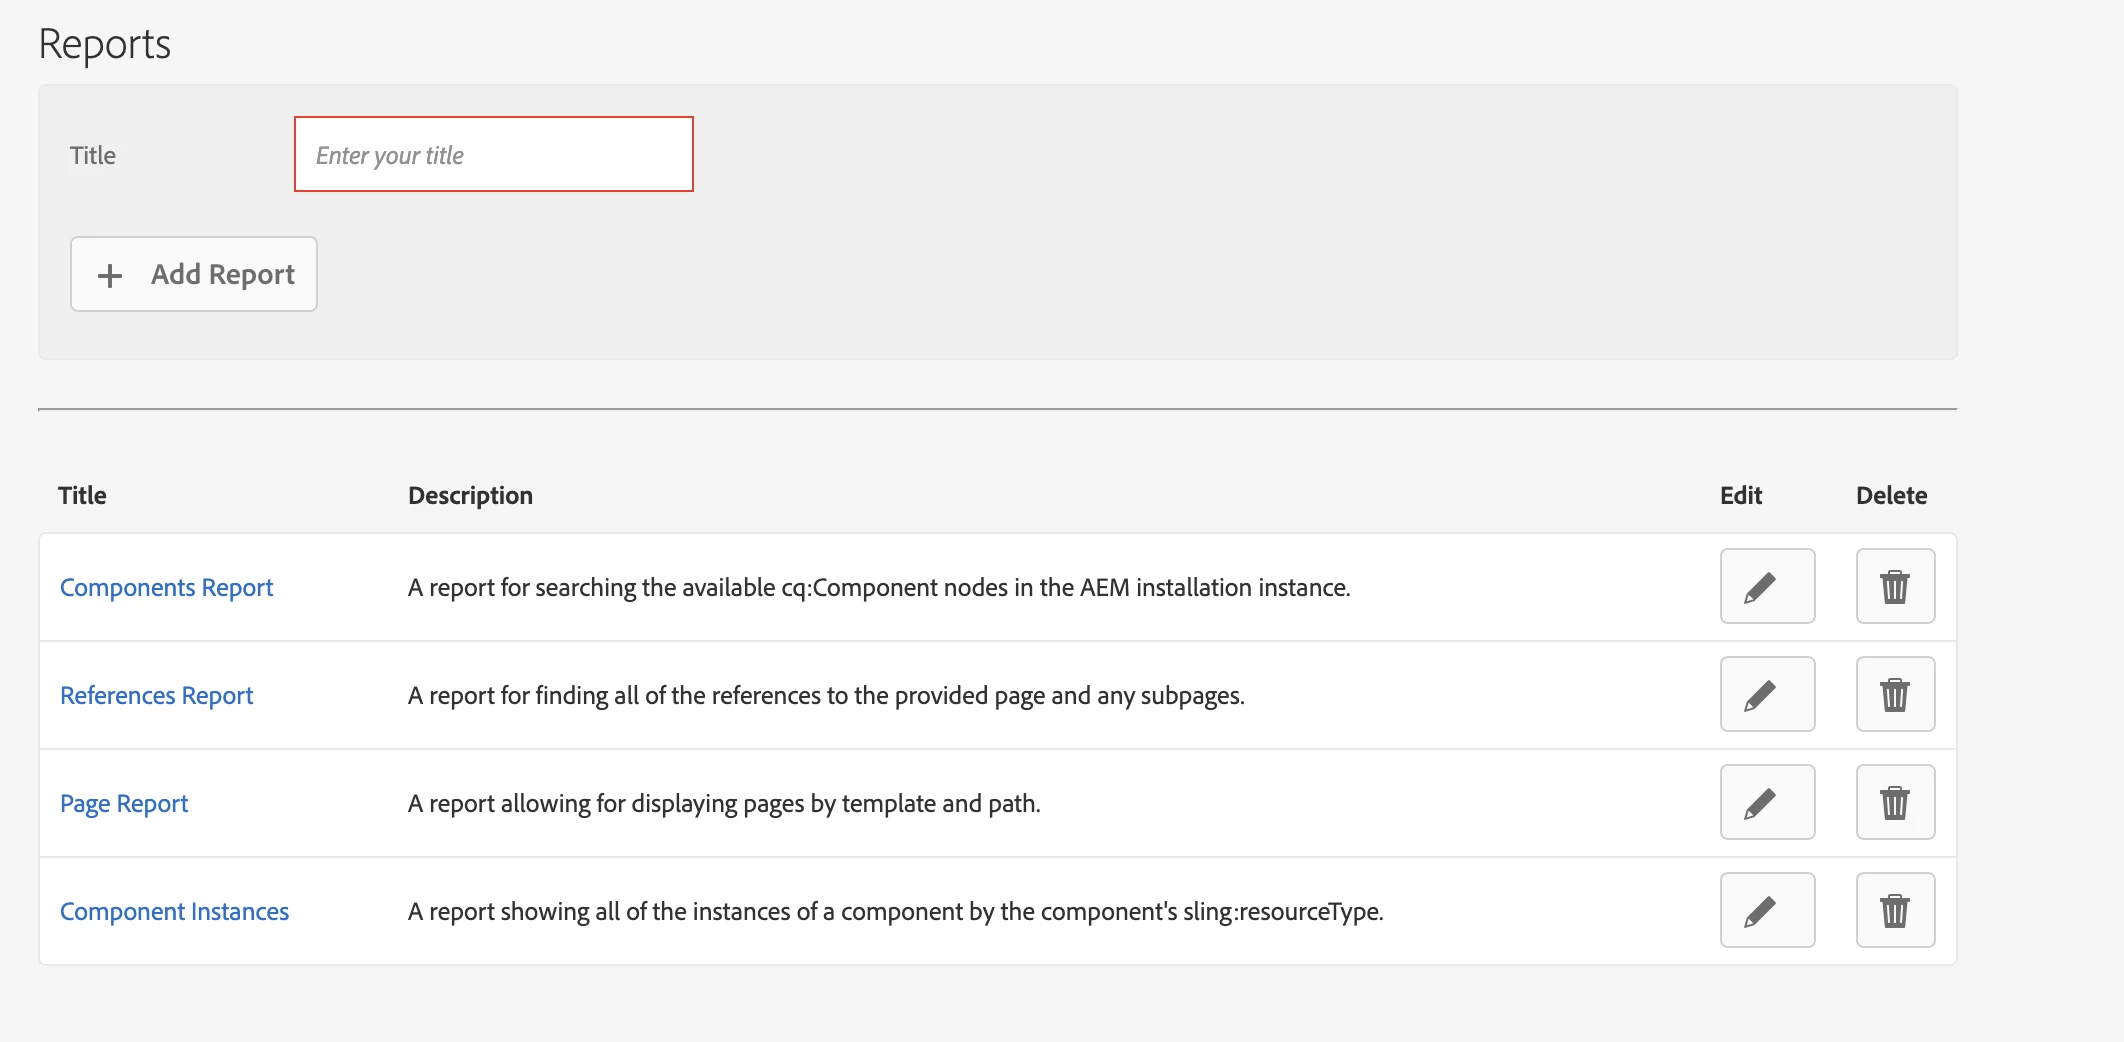
Task: Open the Component Instances link
Action: (x=174, y=912)
